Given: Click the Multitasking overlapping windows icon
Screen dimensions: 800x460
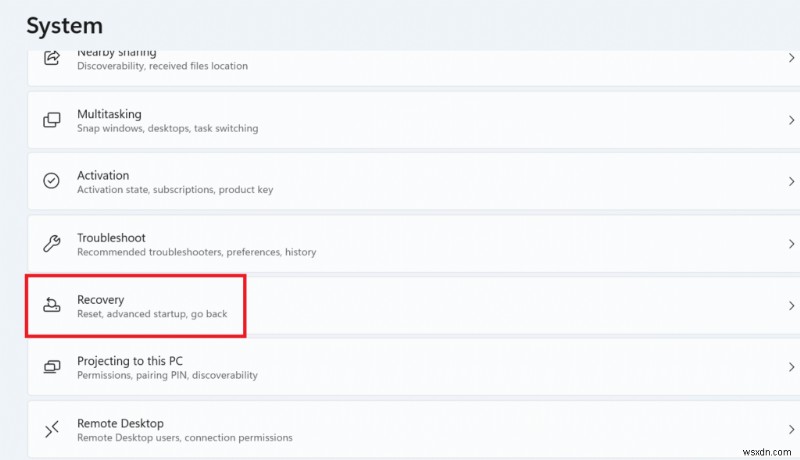Looking at the screenshot, I should [52, 120].
